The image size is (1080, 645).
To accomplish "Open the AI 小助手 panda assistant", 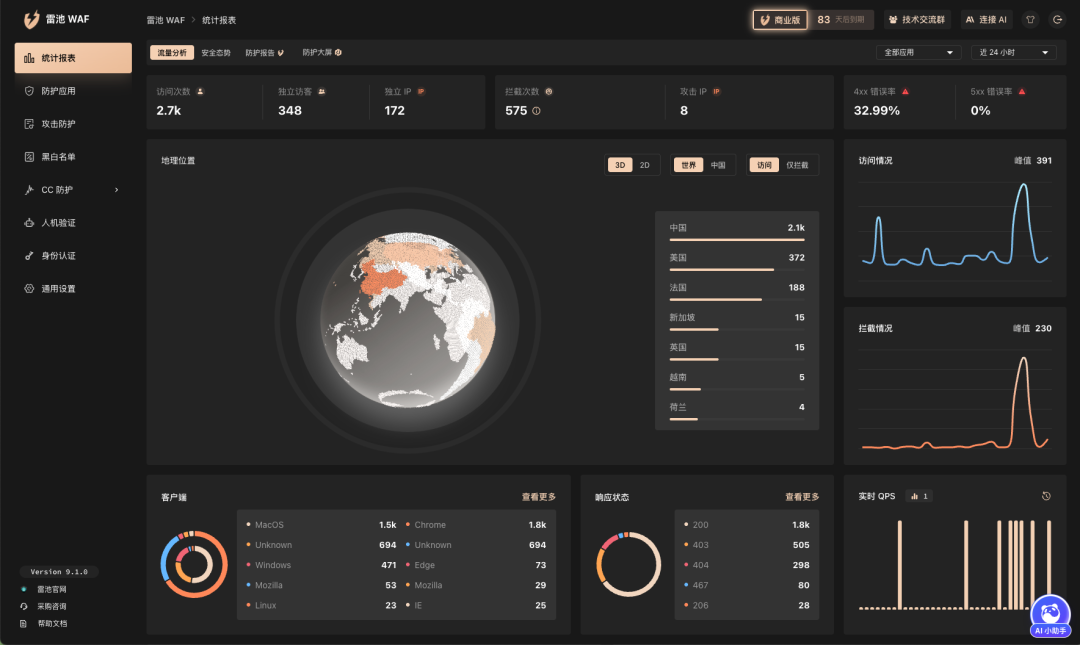I will (1050, 617).
